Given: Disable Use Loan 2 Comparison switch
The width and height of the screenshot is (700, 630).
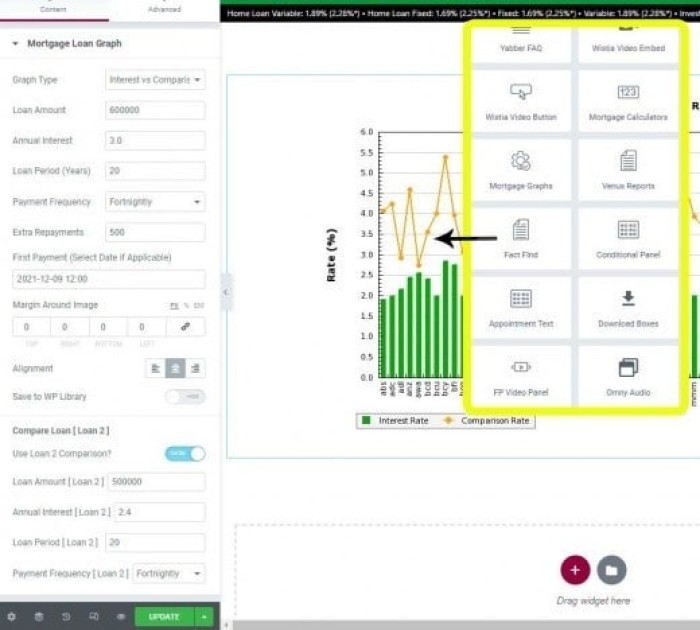Looking at the screenshot, I should [185, 454].
